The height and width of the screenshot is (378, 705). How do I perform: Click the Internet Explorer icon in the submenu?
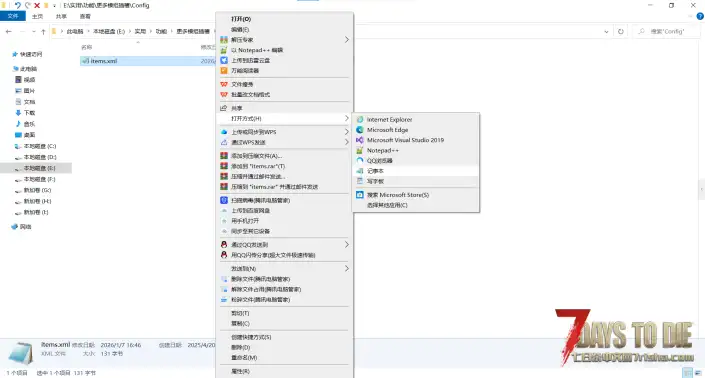point(360,120)
